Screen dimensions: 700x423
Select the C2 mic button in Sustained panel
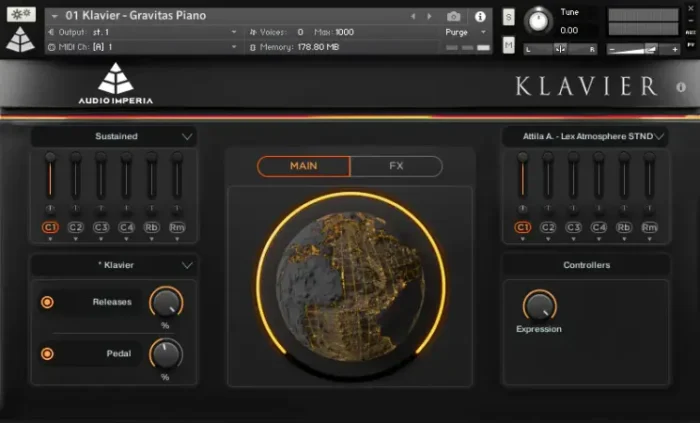[76, 227]
